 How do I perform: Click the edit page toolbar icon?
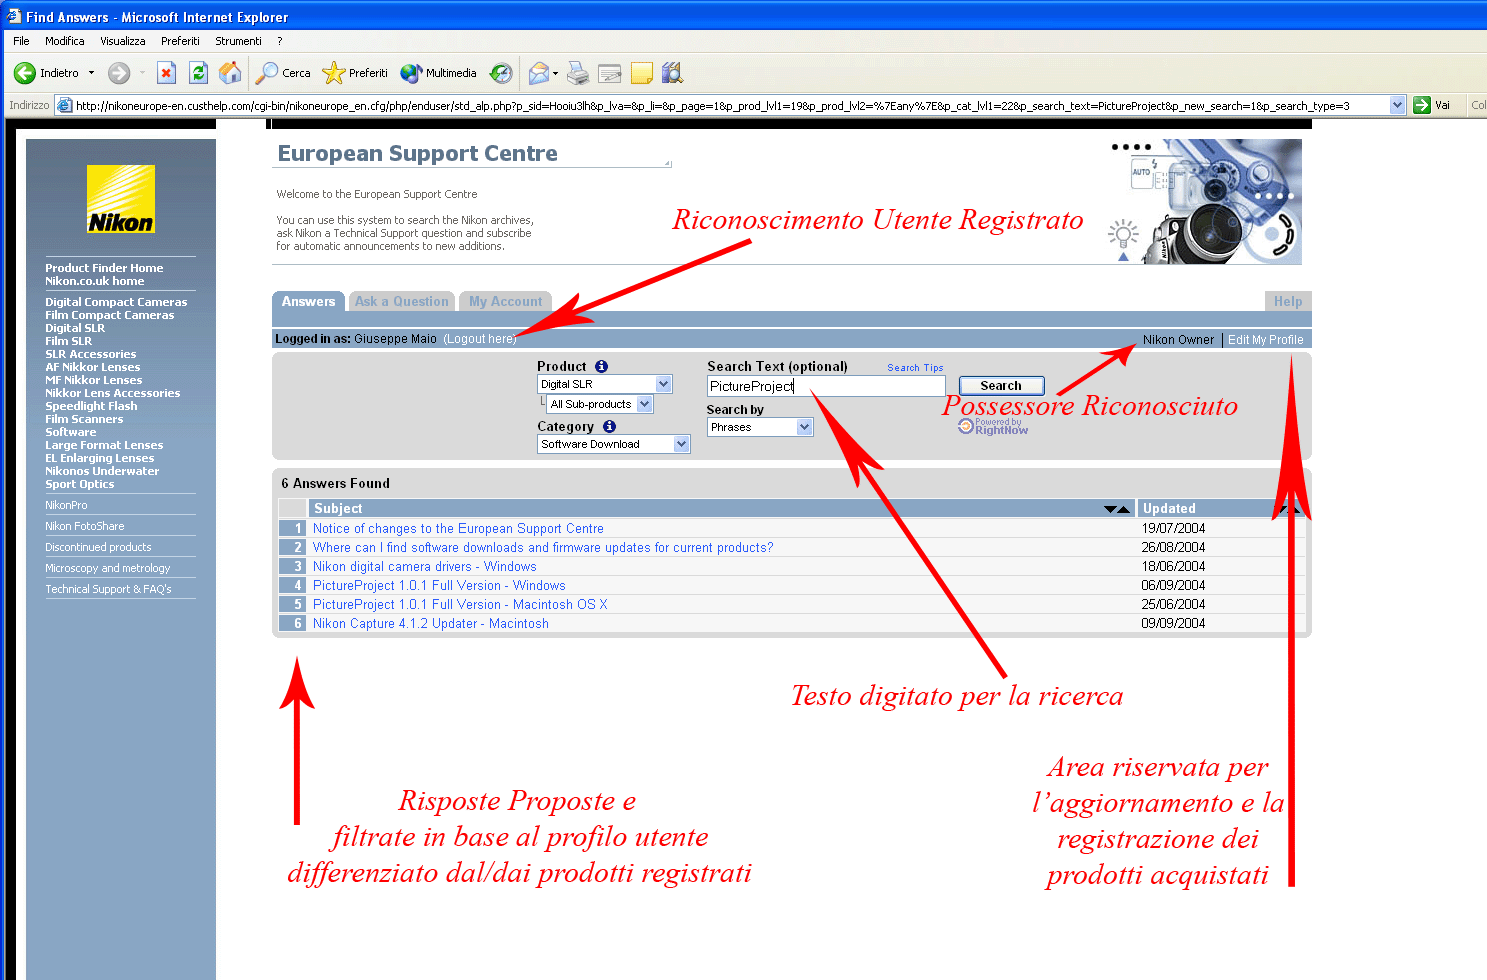tap(610, 73)
